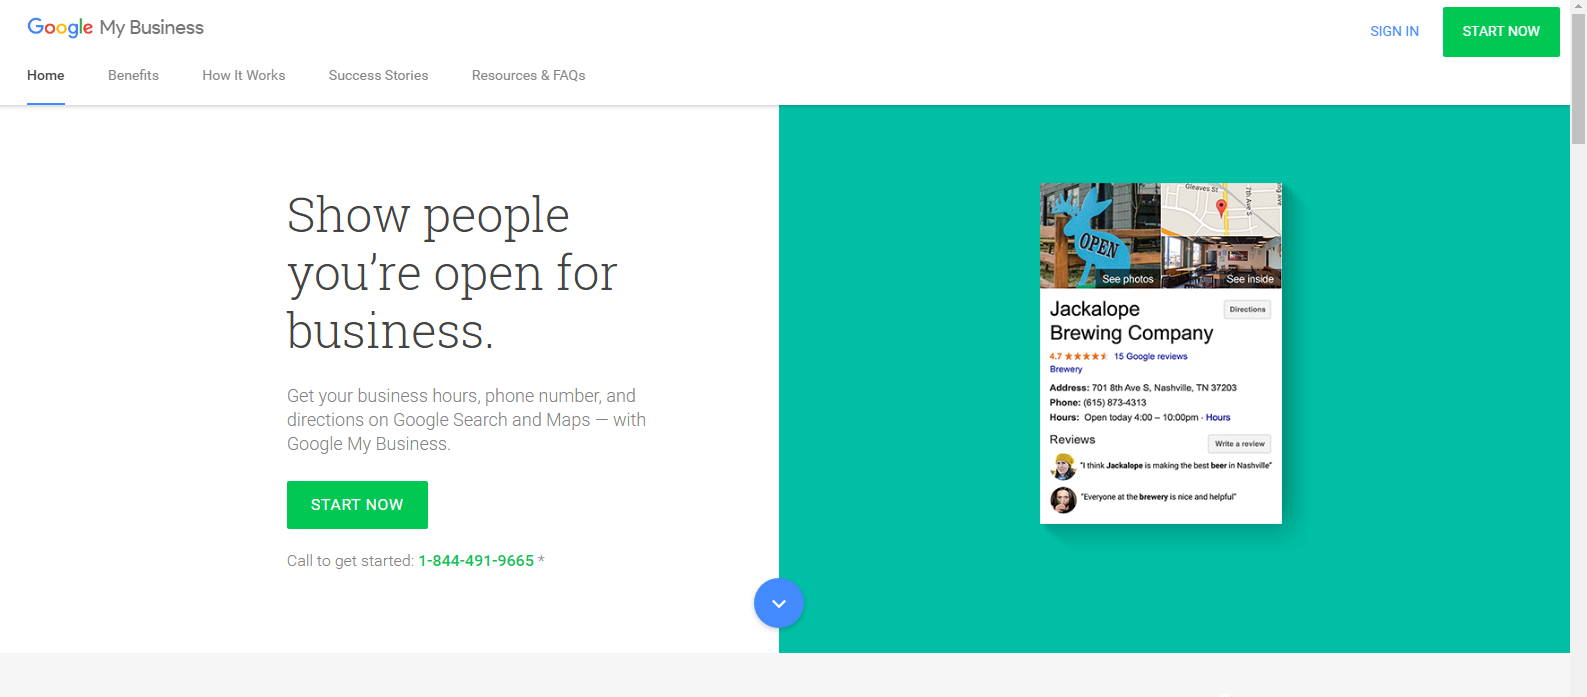Click the Google My Business logo

pos(115,28)
